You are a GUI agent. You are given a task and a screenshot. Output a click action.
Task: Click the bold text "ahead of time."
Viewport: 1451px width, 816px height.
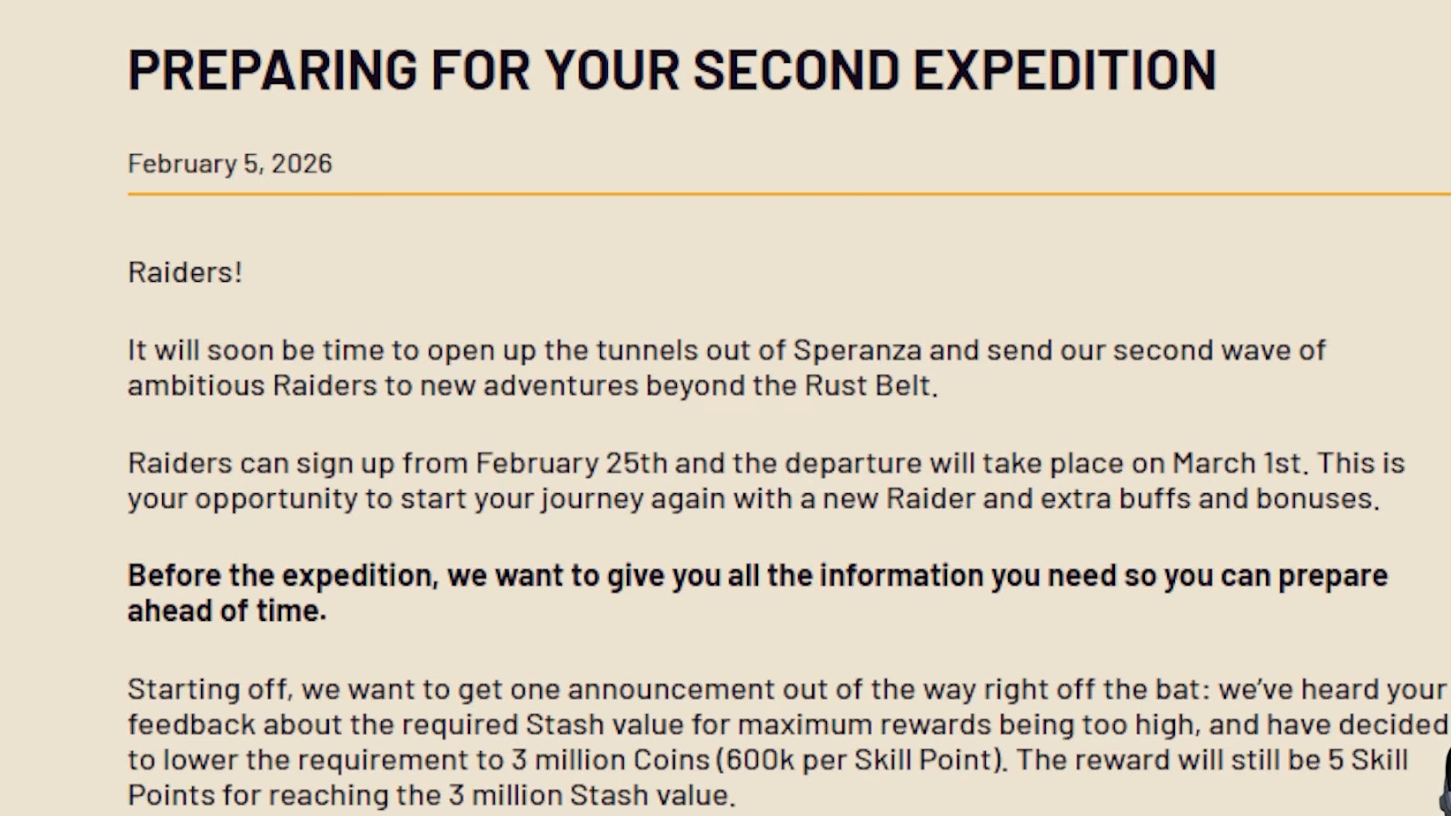(227, 610)
